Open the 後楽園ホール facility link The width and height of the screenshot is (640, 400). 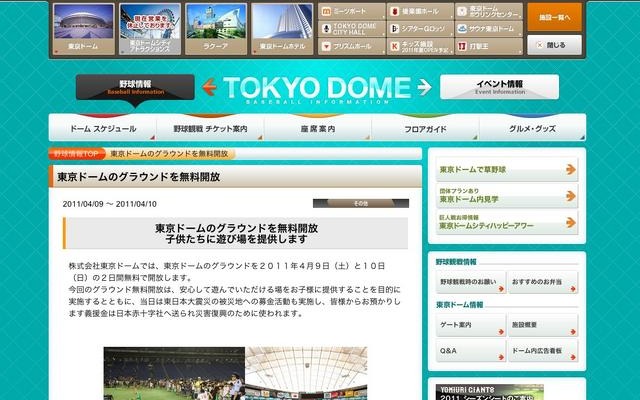(420, 11)
